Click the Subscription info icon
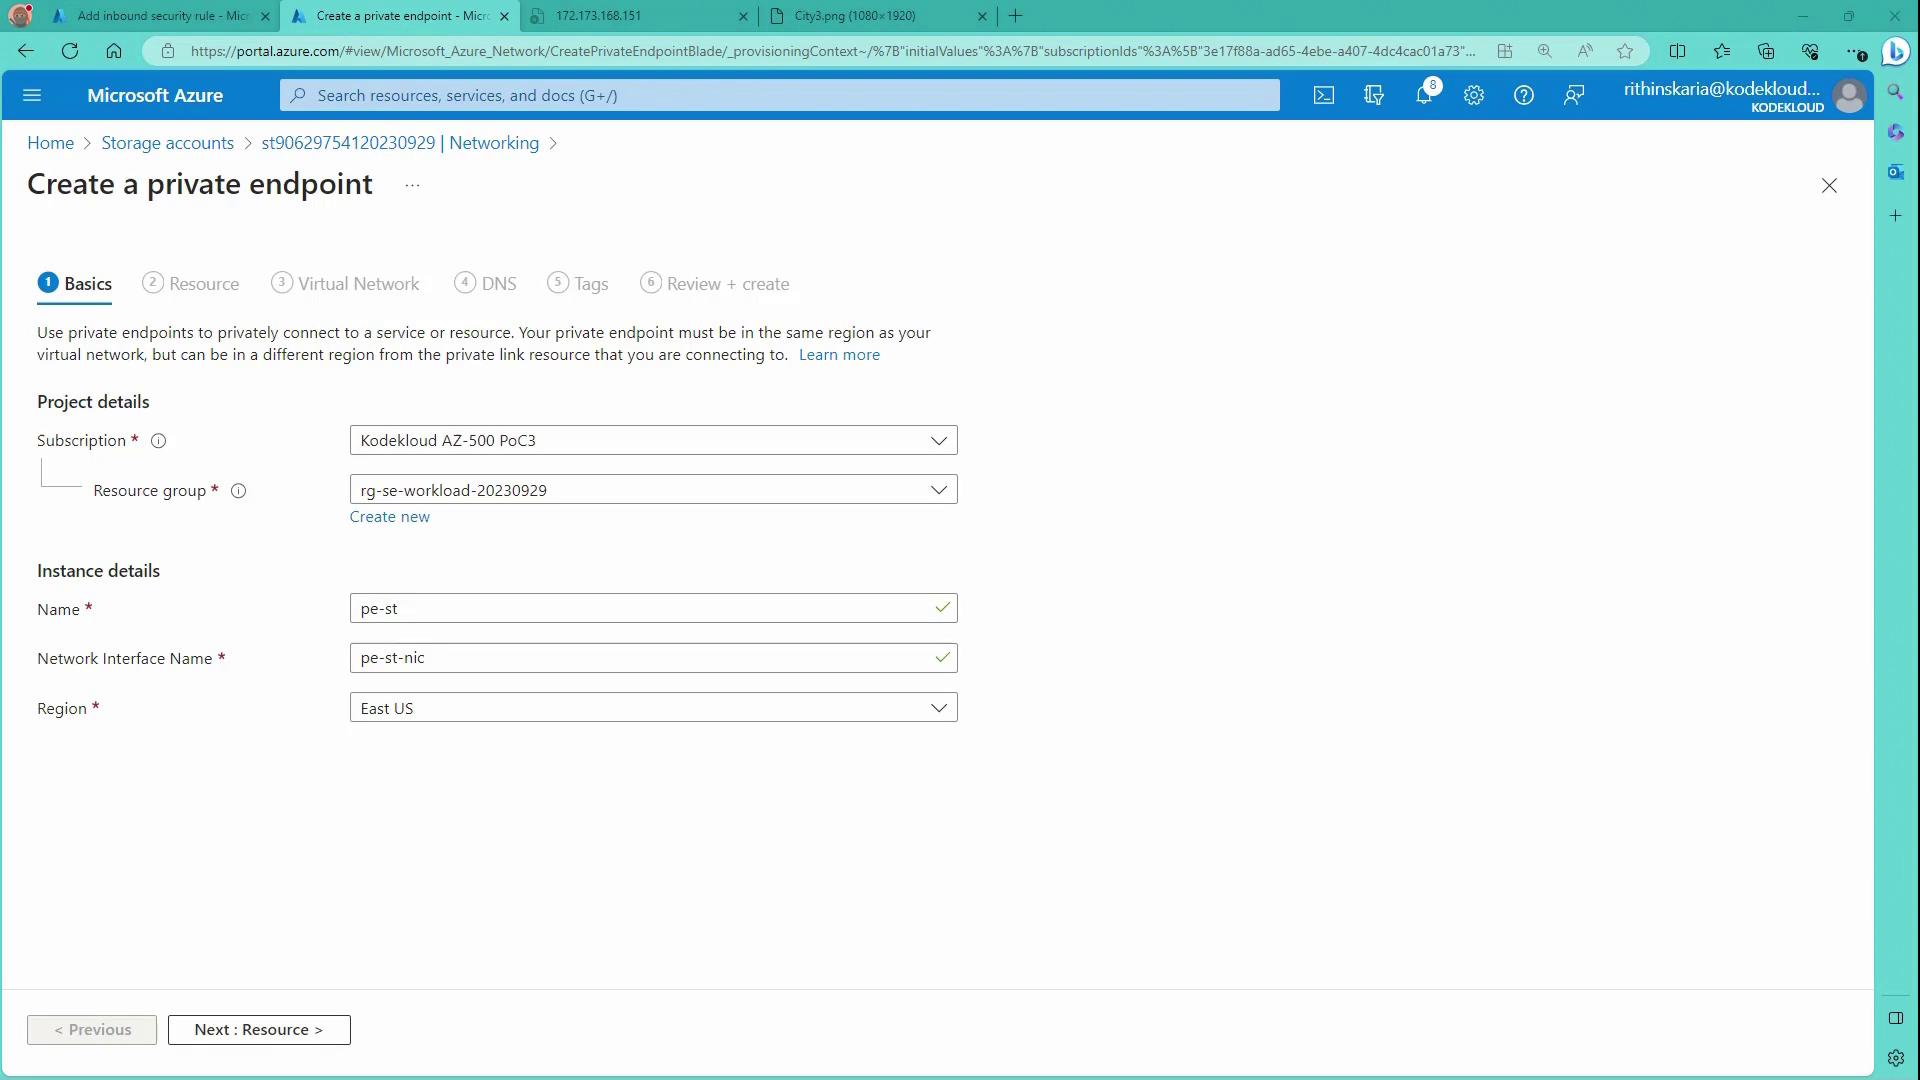Viewport: 1920px width, 1080px height. tap(158, 441)
